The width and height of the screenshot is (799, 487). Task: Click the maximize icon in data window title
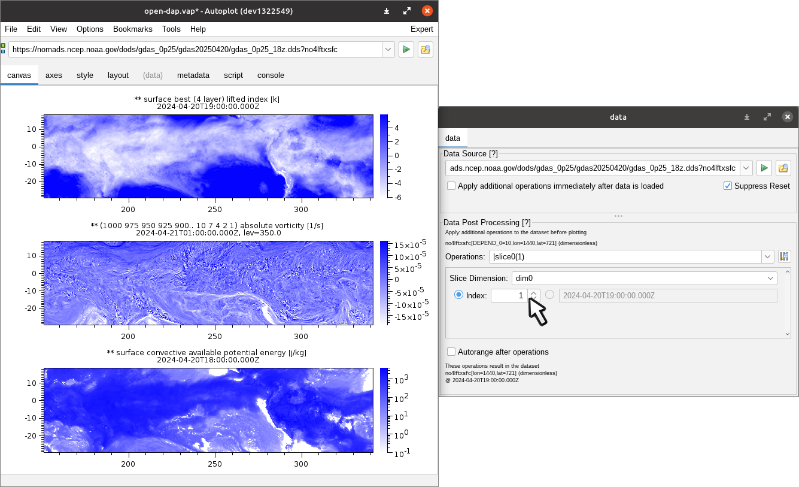pos(767,117)
